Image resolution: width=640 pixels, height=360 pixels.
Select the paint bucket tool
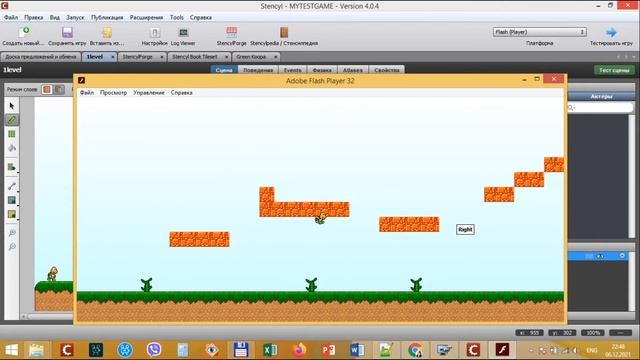point(12,148)
